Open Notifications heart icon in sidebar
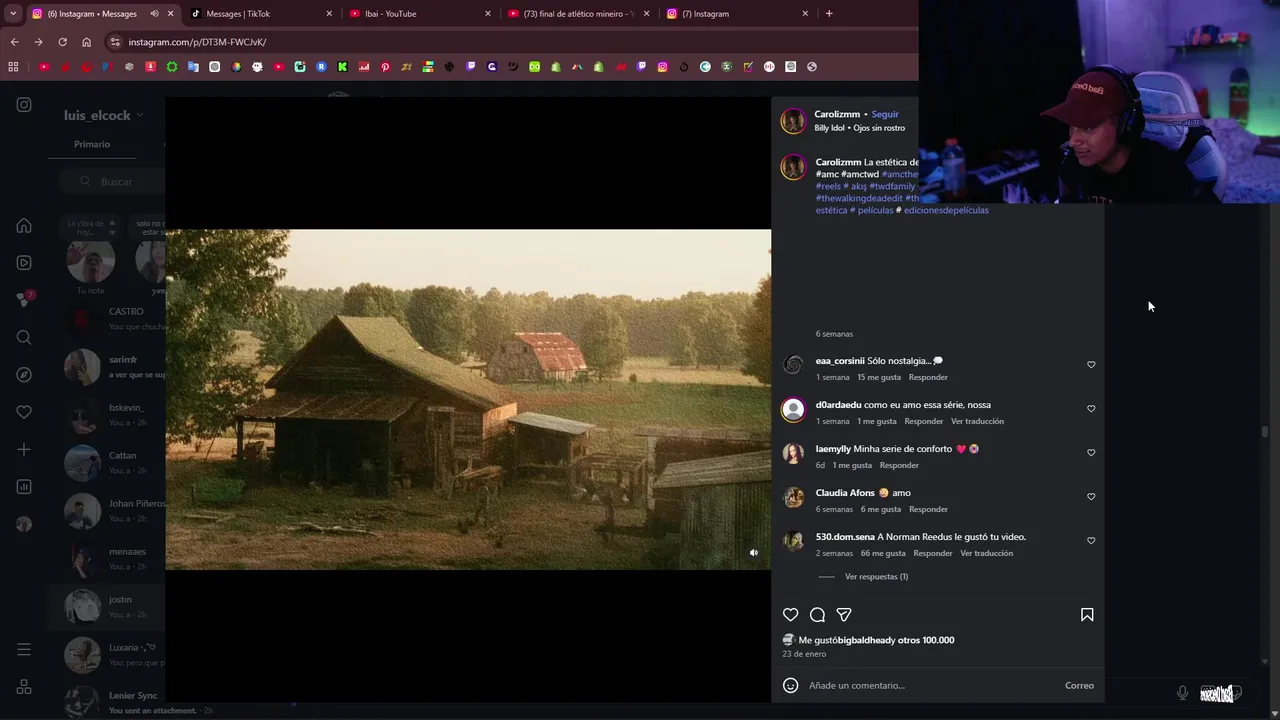The height and width of the screenshot is (720, 1280). [x=24, y=412]
